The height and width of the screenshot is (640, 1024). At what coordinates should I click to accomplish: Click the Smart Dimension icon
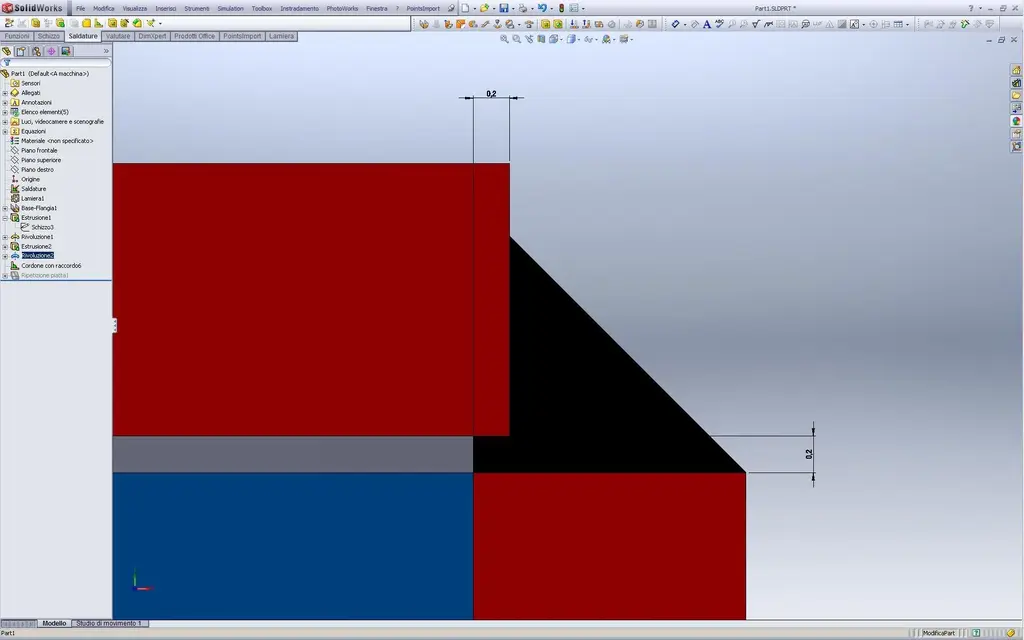[x=675, y=24]
